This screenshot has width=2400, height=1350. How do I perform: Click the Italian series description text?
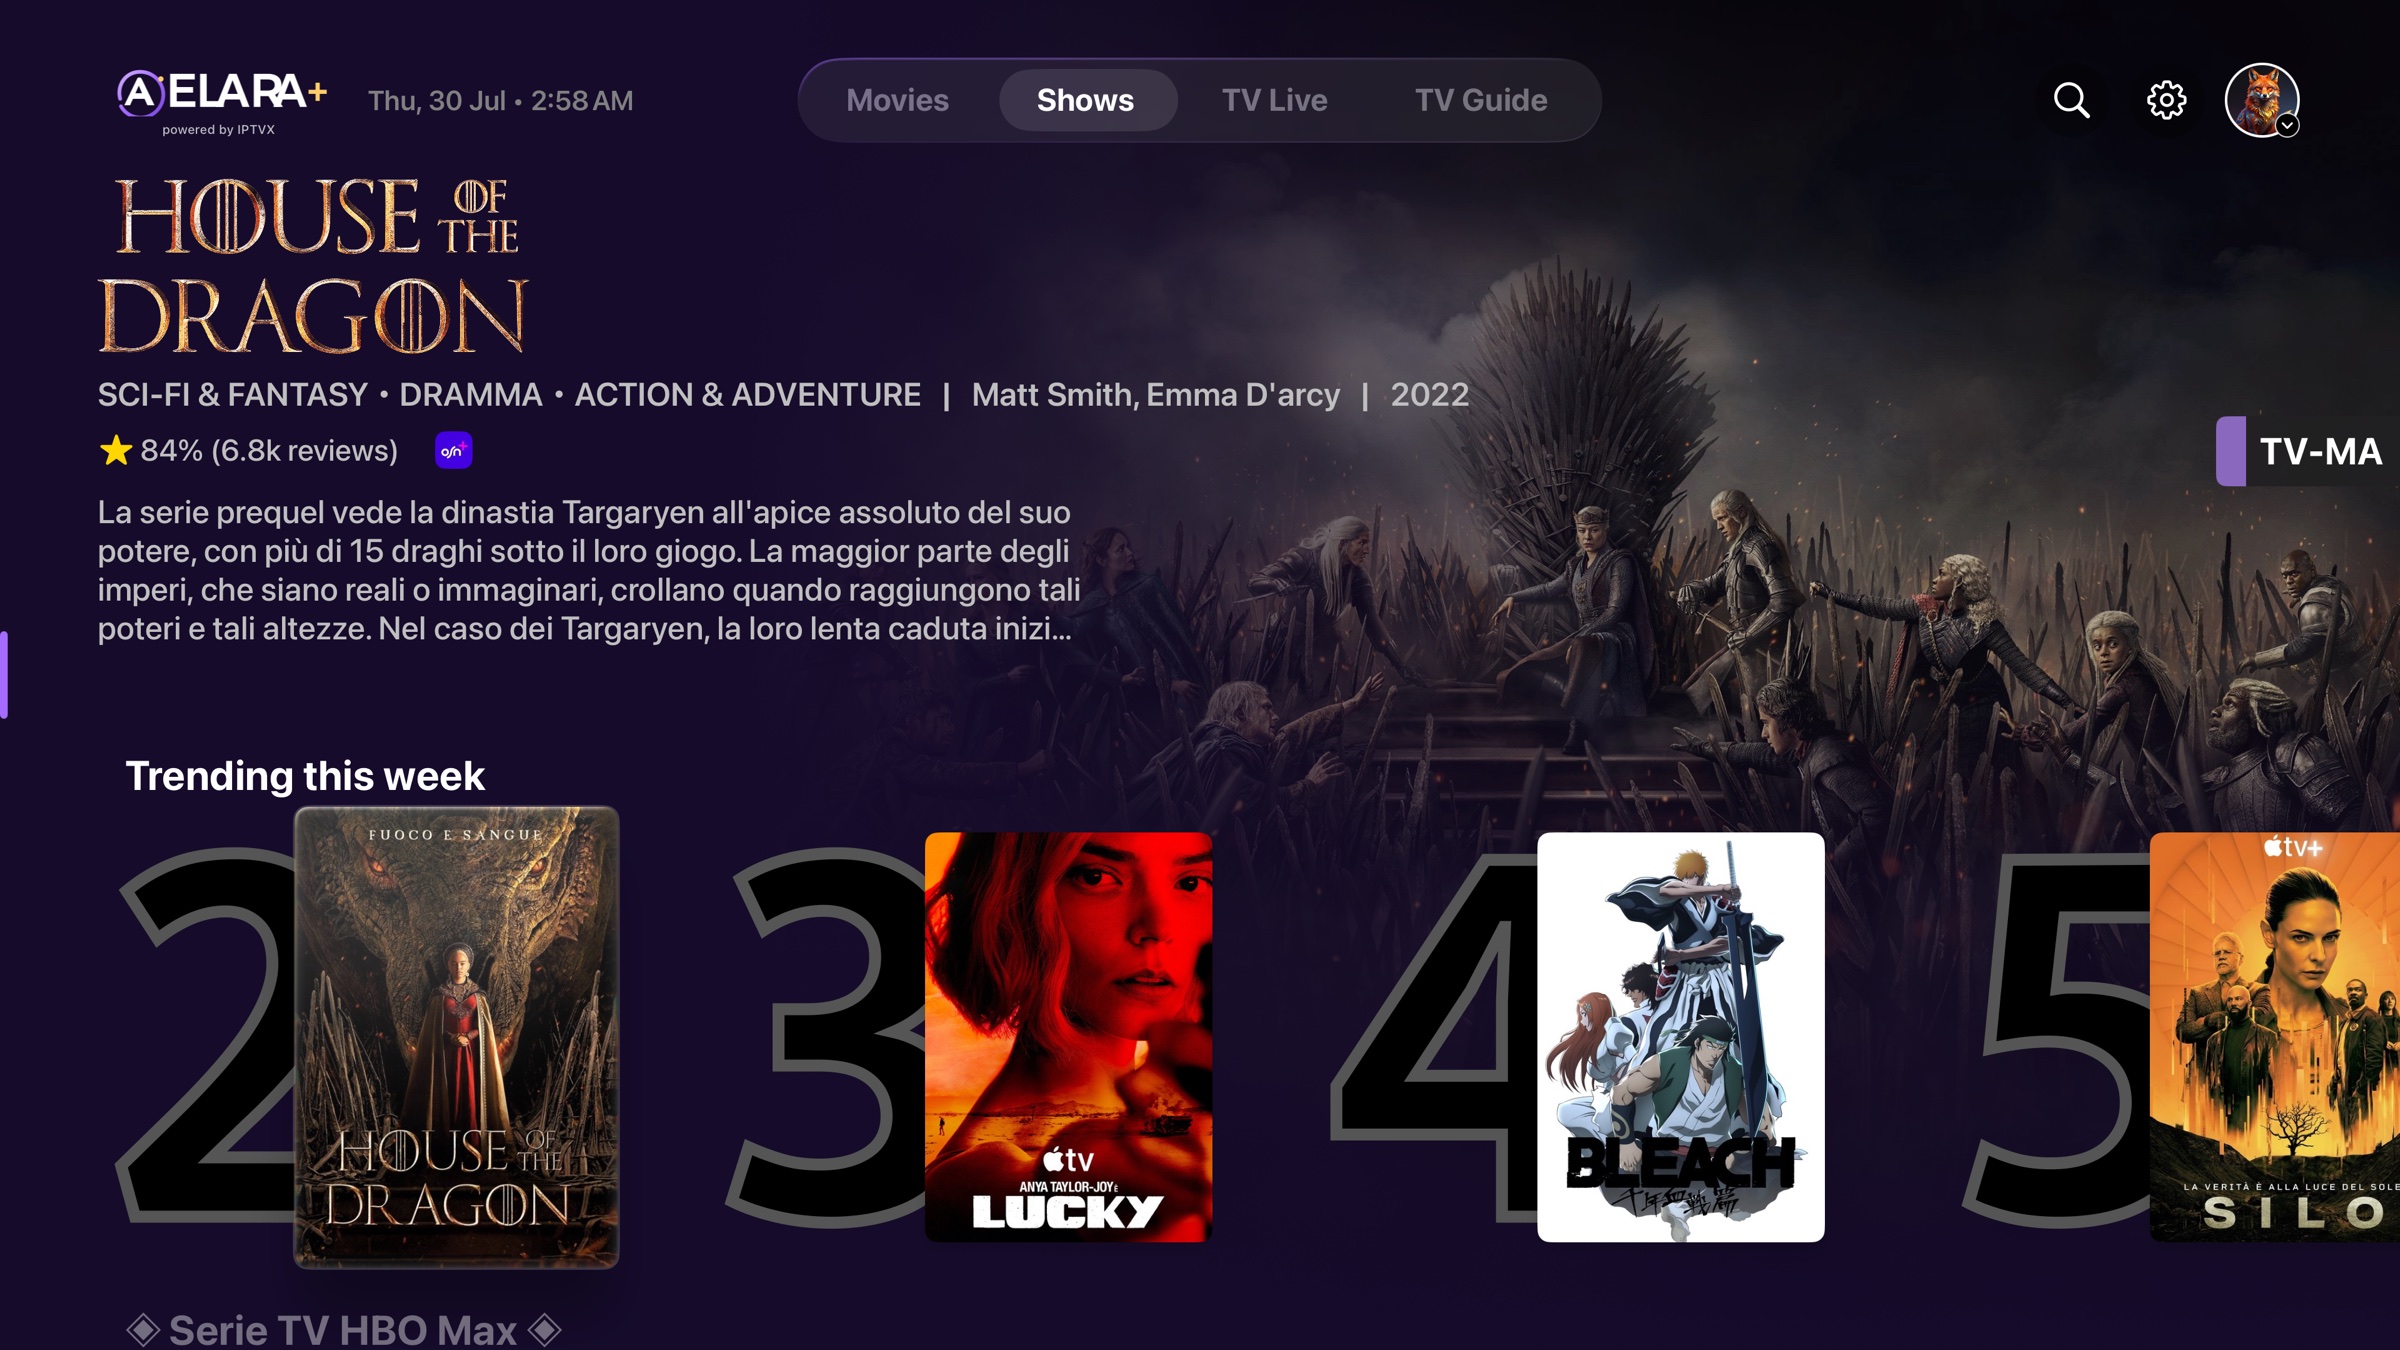(589, 570)
